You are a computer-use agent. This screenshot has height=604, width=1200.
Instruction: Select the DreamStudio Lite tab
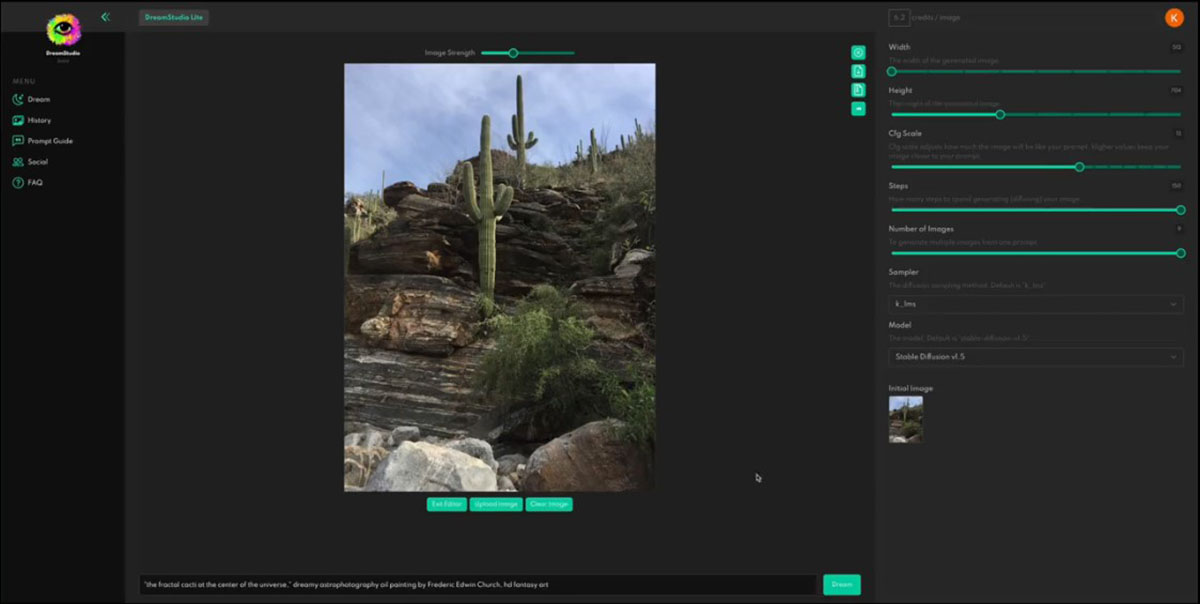coord(174,17)
